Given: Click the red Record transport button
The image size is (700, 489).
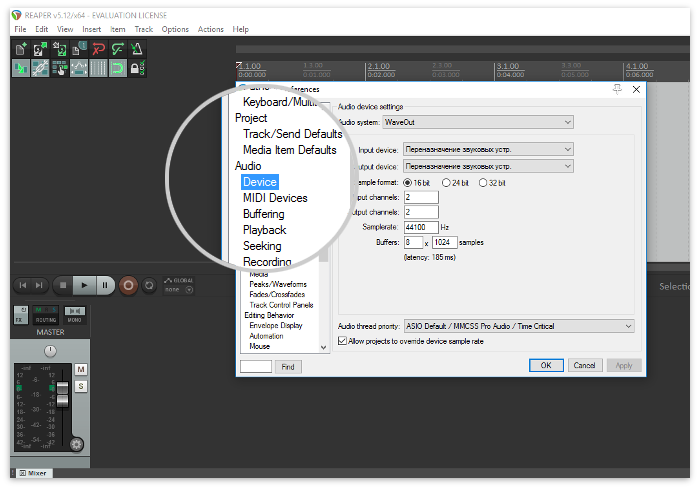Looking at the screenshot, I should (128, 285).
